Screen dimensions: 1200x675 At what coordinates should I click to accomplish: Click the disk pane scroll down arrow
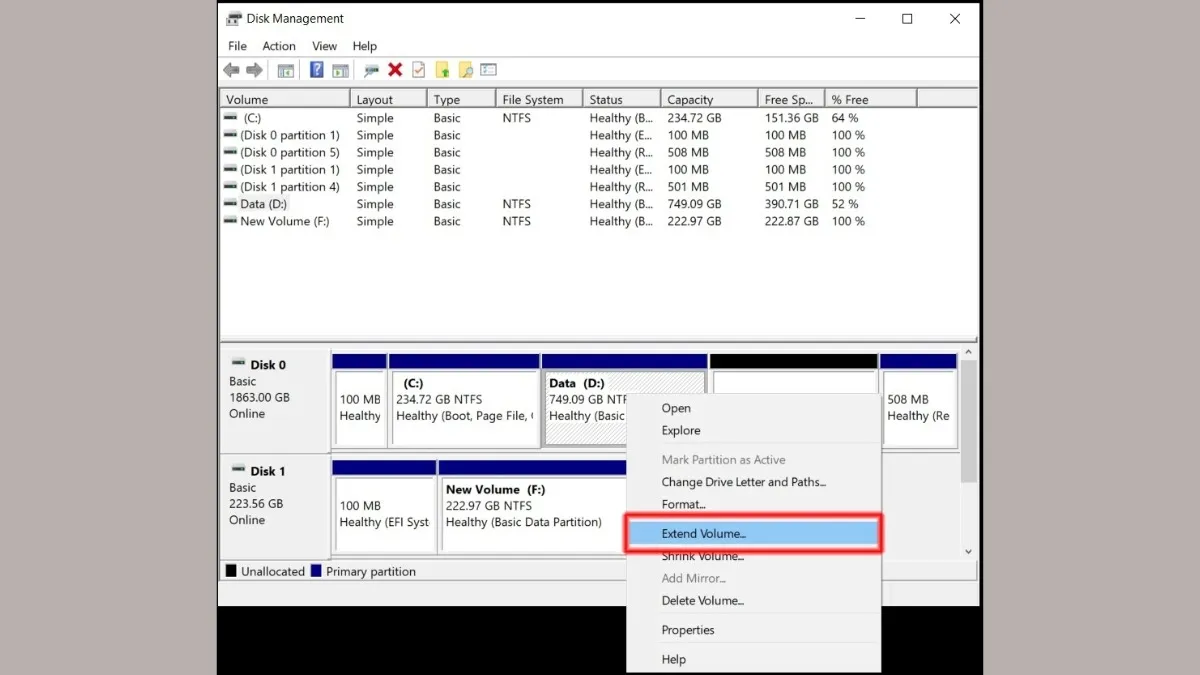pyautogui.click(x=967, y=551)
